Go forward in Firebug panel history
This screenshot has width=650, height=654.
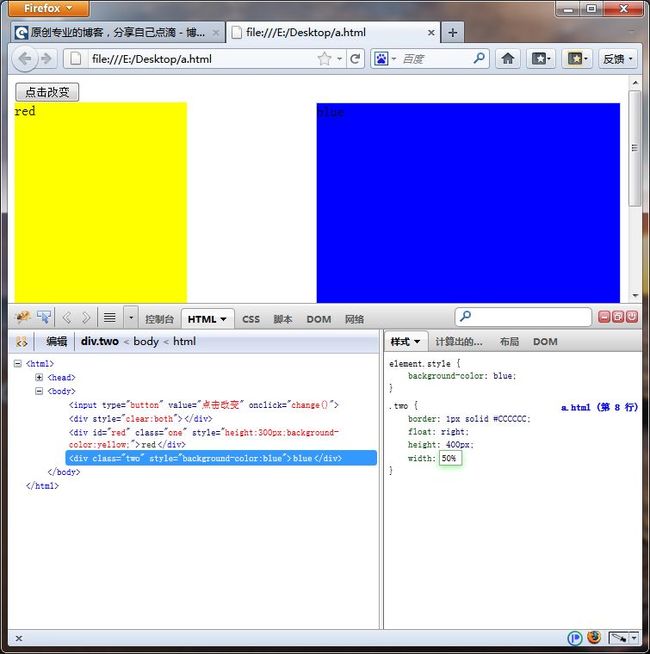(x=86, y=318)
